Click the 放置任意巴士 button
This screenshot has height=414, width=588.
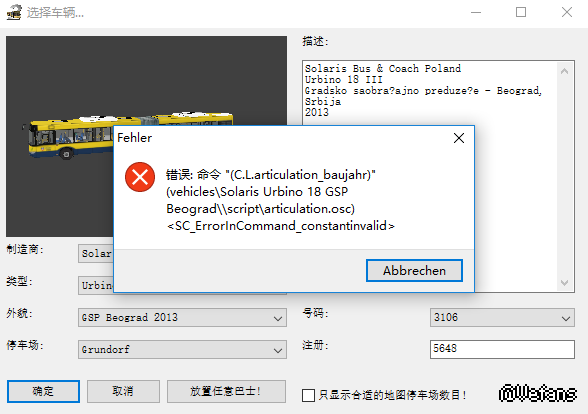pyautogui.click(x=226, y=391)
